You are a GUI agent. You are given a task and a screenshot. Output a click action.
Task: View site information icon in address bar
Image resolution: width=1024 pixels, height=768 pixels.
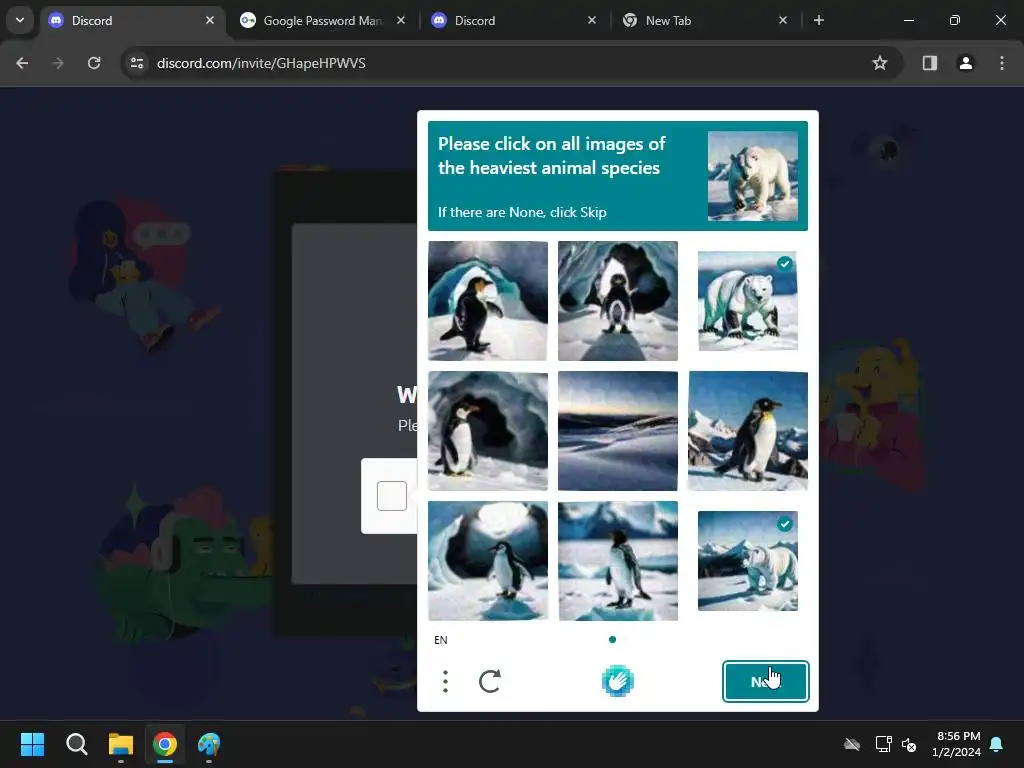pyautogui.click(x=137, y=63)
